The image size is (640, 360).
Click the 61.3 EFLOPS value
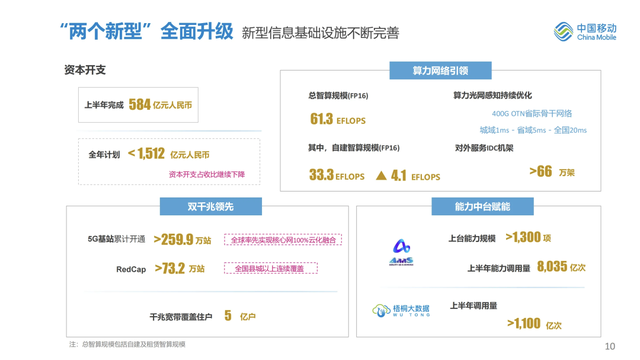[x=338, y=119]
